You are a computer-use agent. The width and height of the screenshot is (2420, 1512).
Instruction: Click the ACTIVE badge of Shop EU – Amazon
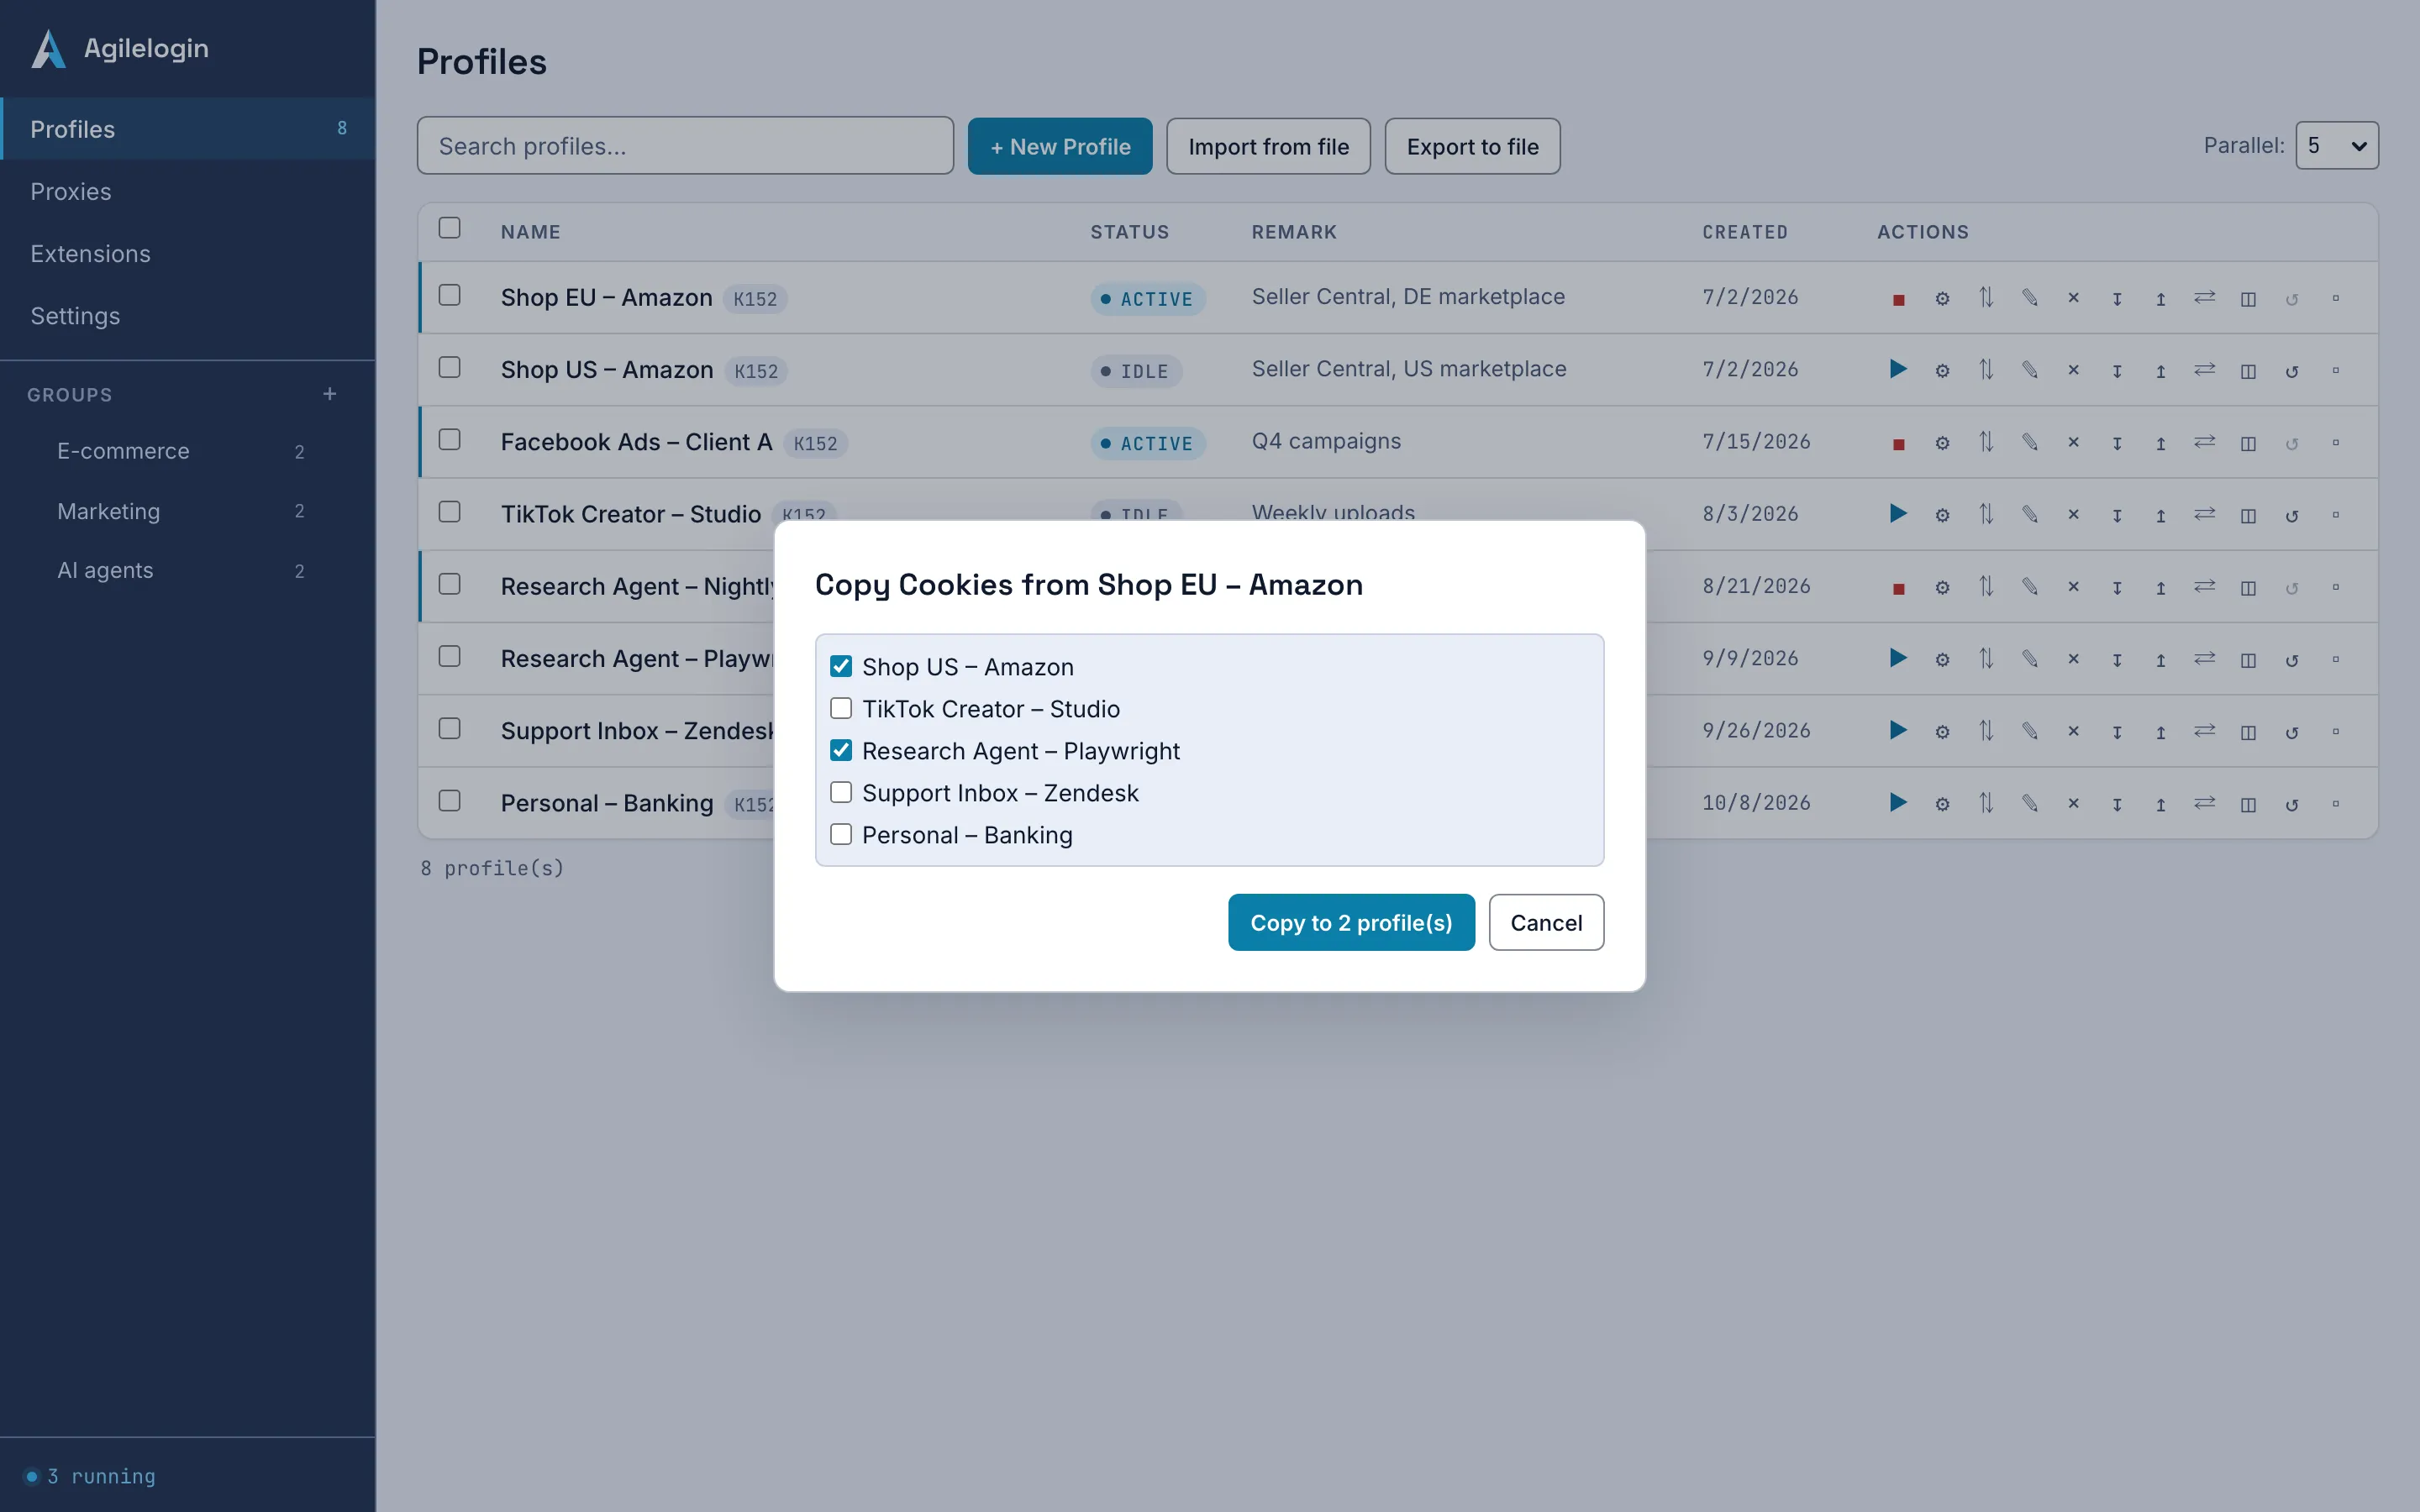pos(1148,299)
